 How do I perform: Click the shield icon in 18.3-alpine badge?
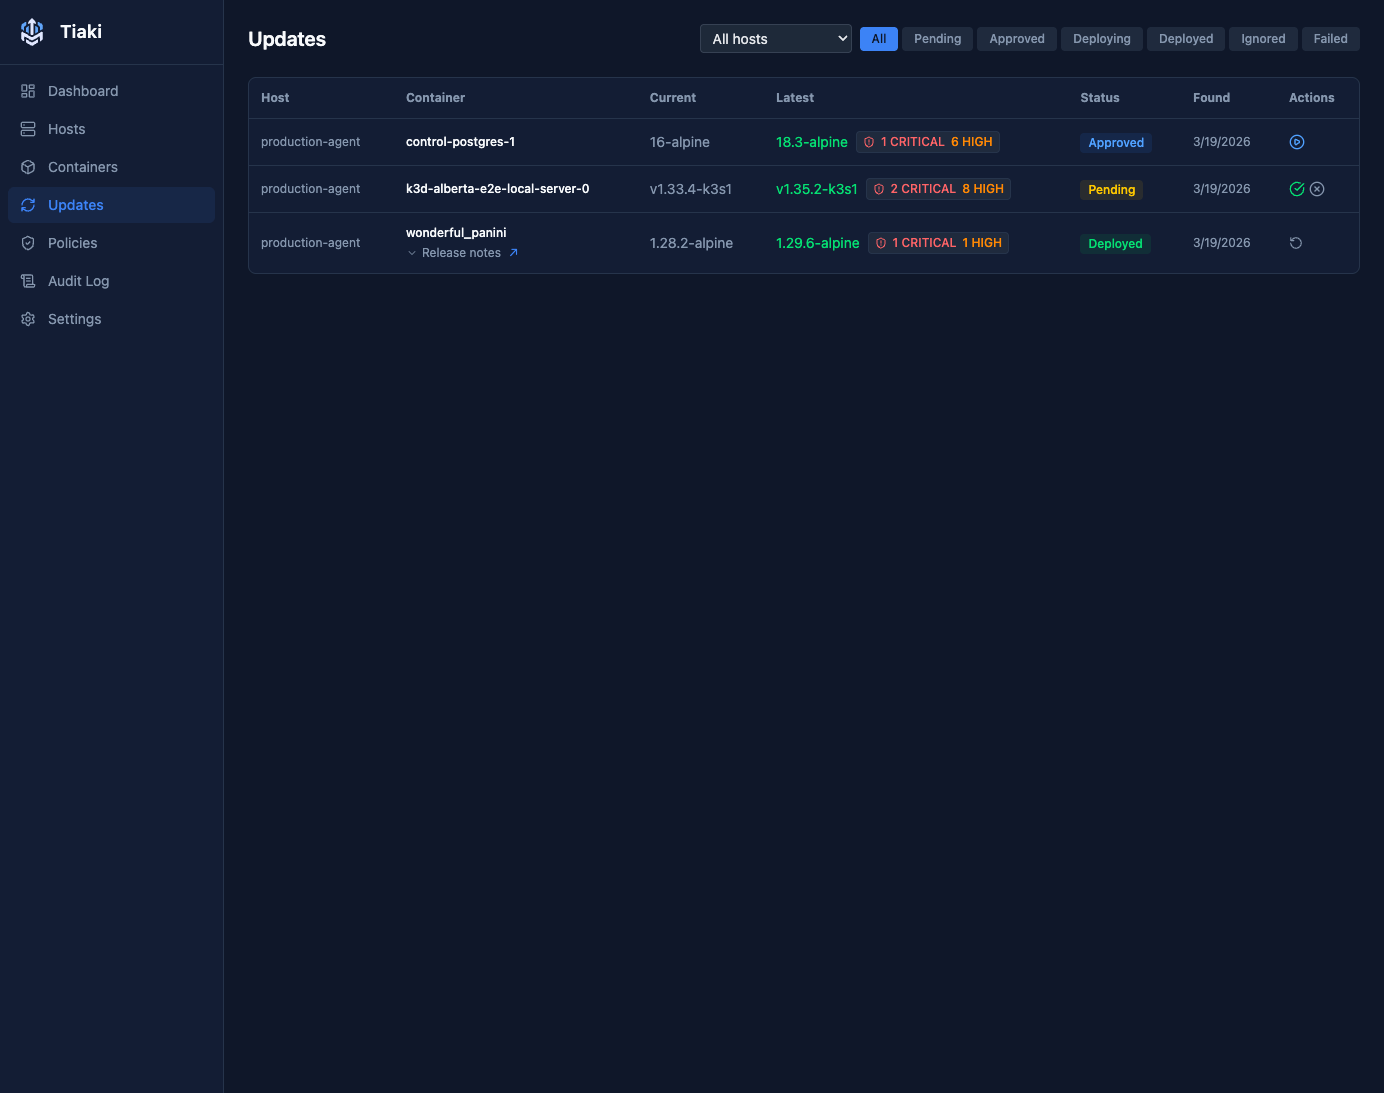tap(869, 142)
